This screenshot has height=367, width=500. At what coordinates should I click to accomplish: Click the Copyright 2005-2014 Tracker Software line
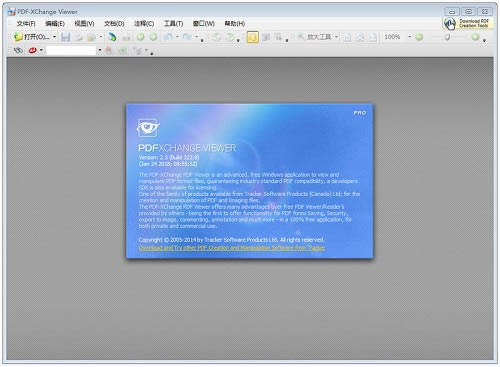(x=231, y=240)
